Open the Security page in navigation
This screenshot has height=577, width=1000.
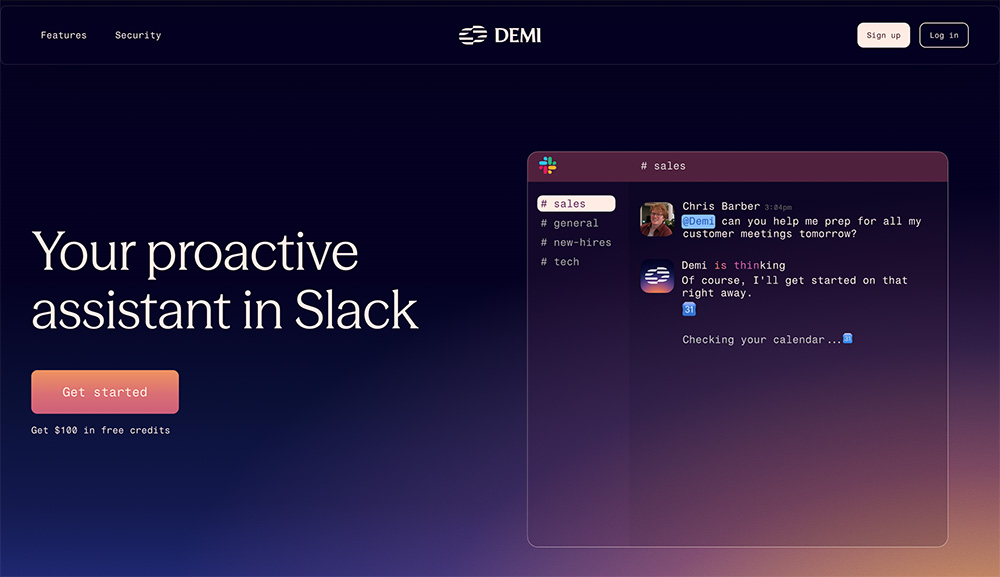coord(138,35)
